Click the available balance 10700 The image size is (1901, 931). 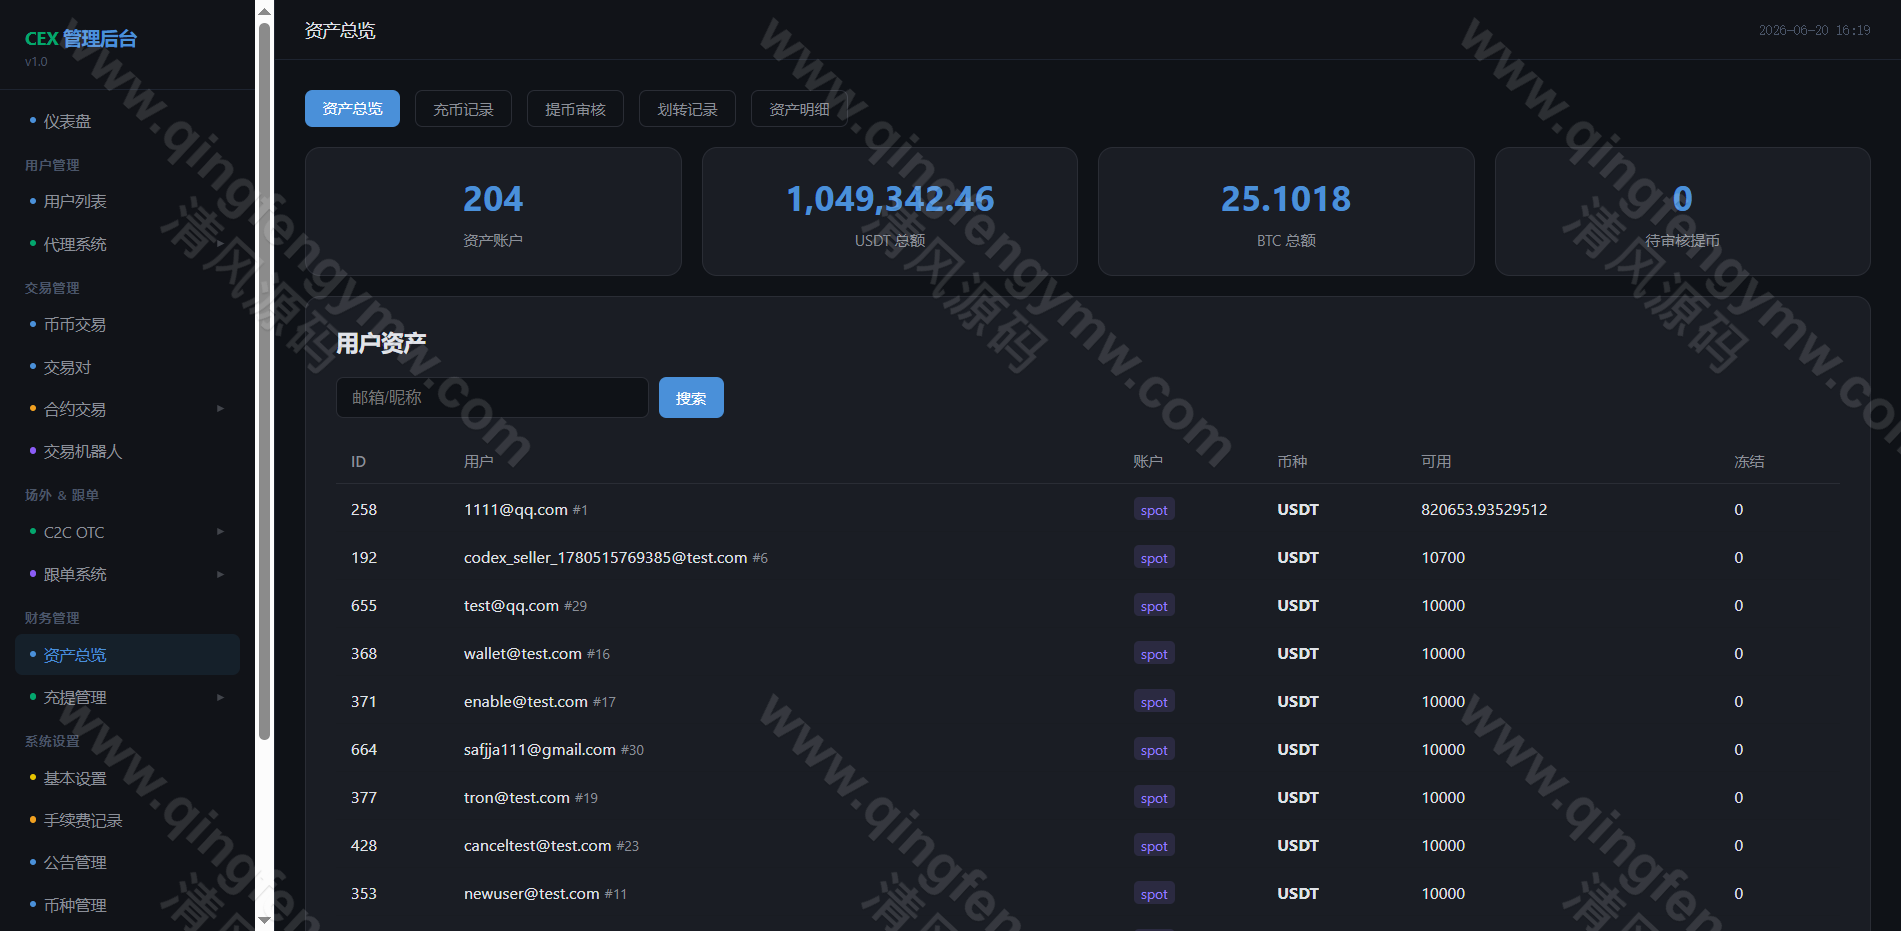tap(1443, 558)
